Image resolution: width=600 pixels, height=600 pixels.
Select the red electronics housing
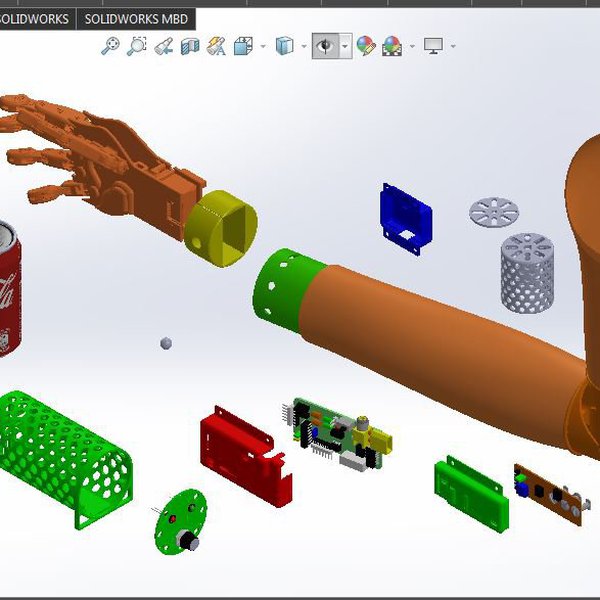click(x=246, y=455)
